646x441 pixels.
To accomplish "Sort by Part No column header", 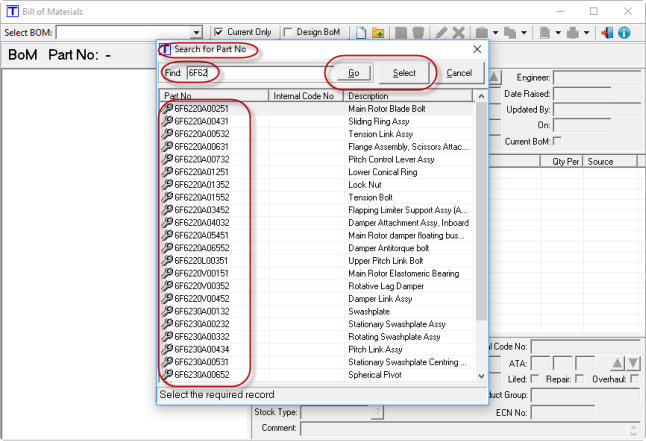I will click(214, 95).
